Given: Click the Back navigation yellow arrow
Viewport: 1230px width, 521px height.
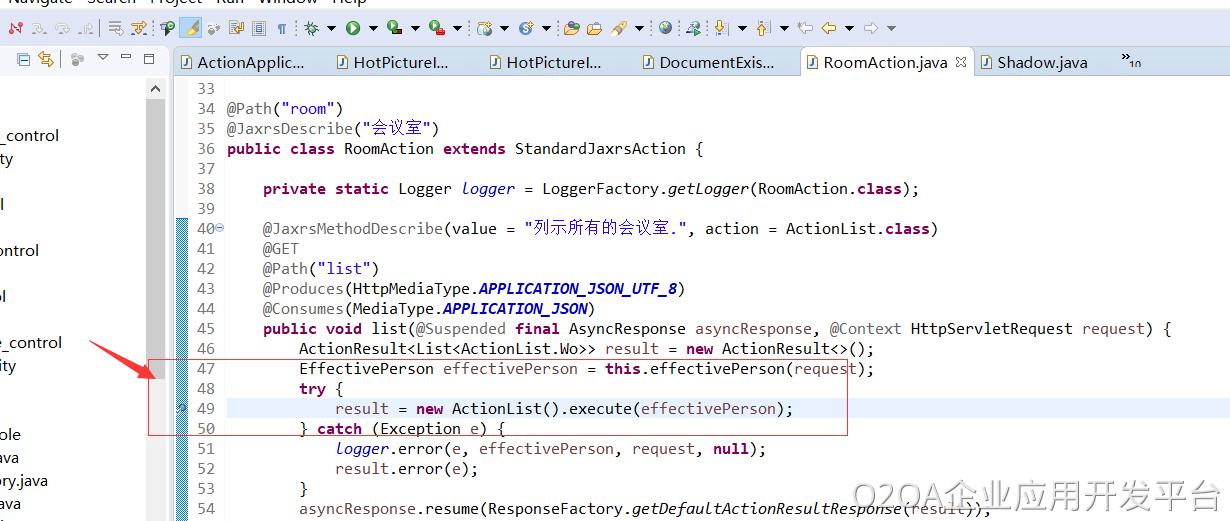Looking at the screenshot, I should point(828,28).
